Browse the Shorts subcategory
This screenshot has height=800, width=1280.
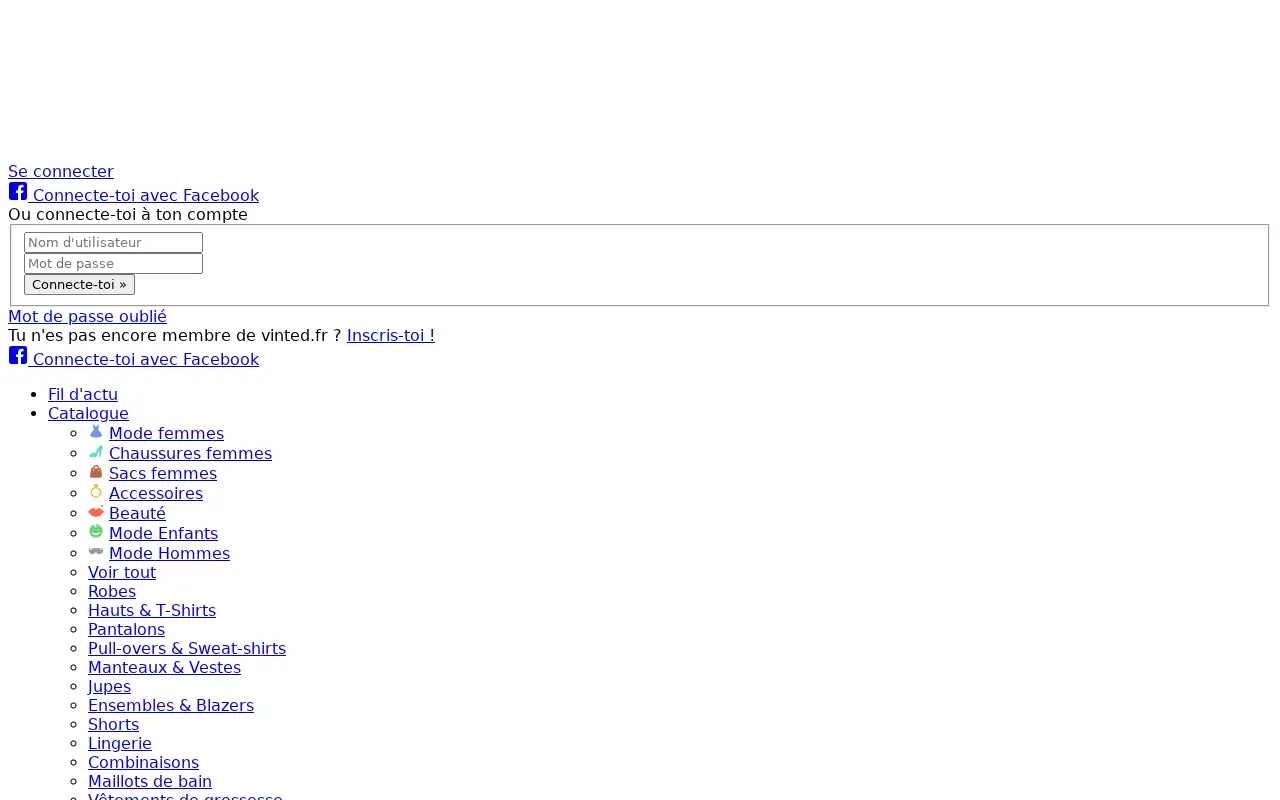[x=113, y=725]
